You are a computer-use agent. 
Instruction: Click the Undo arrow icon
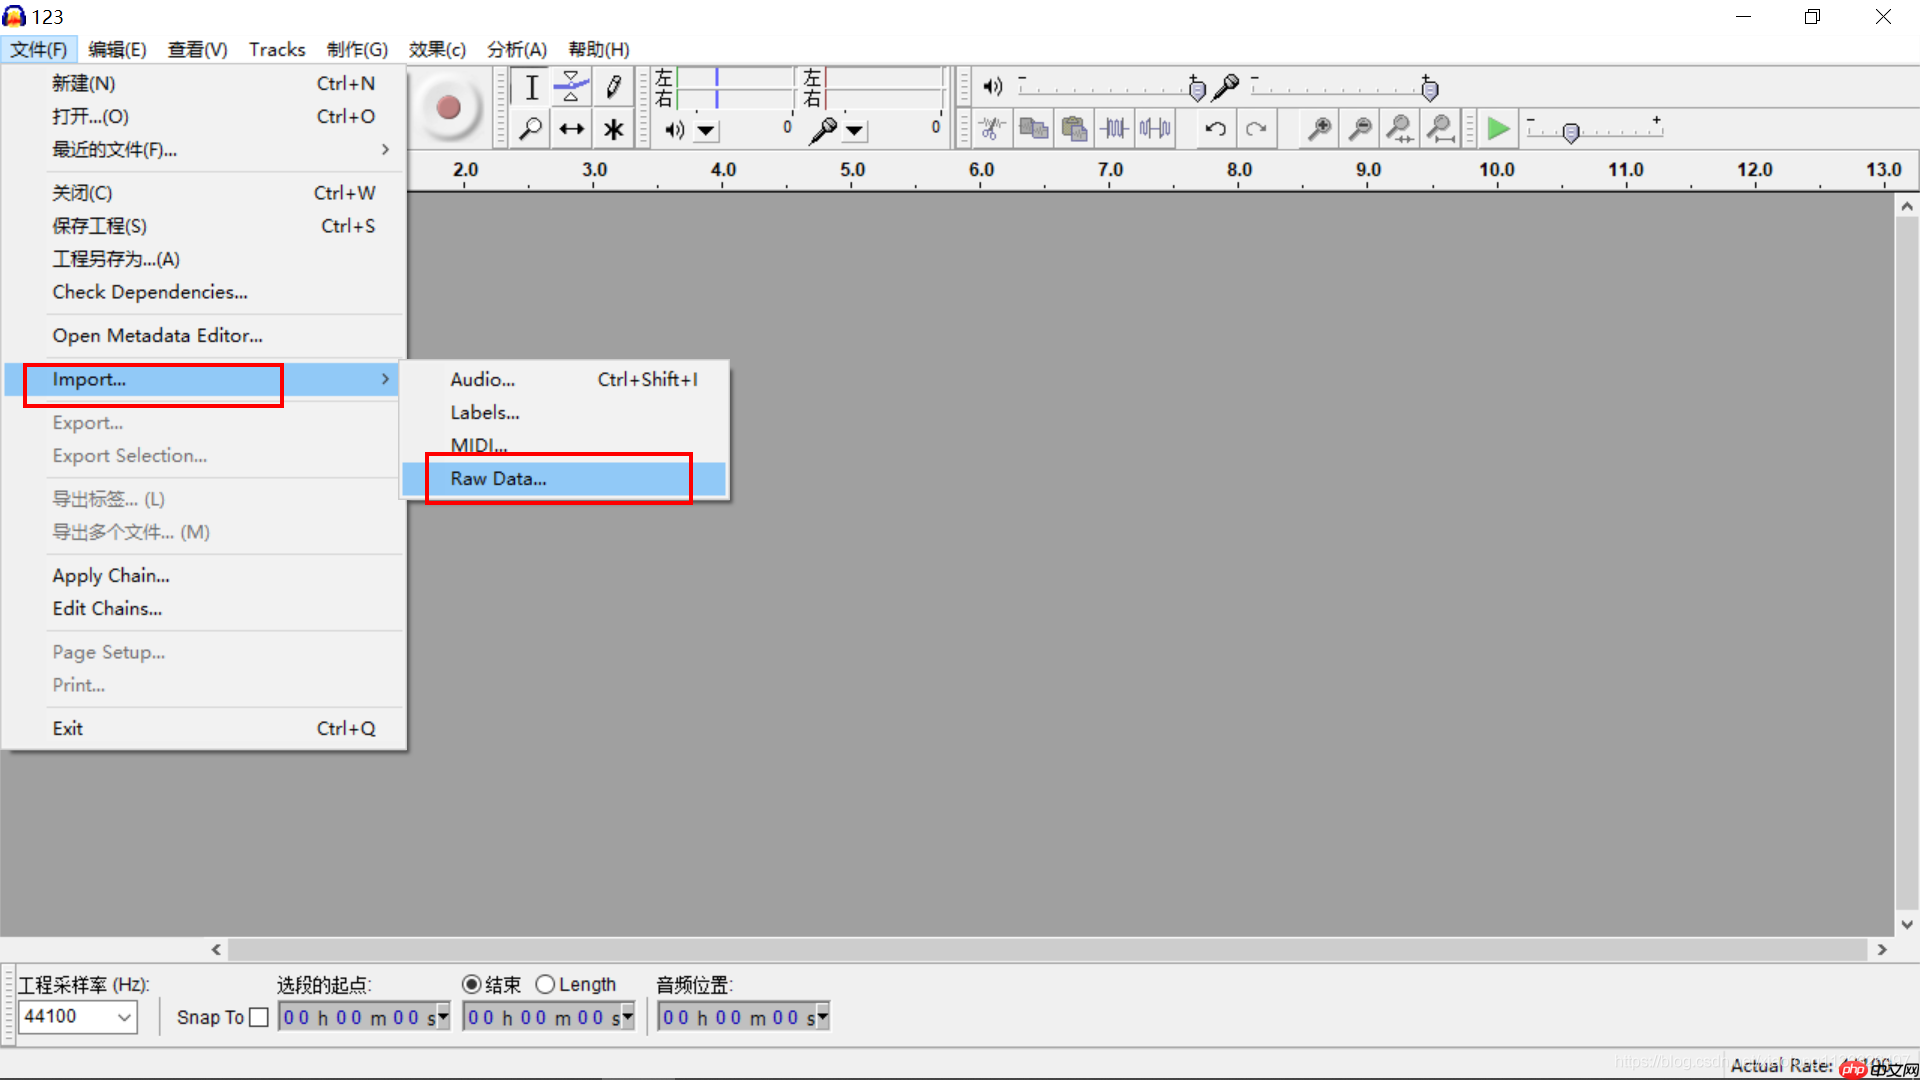pyautogui.click(x=1215, y=129)
